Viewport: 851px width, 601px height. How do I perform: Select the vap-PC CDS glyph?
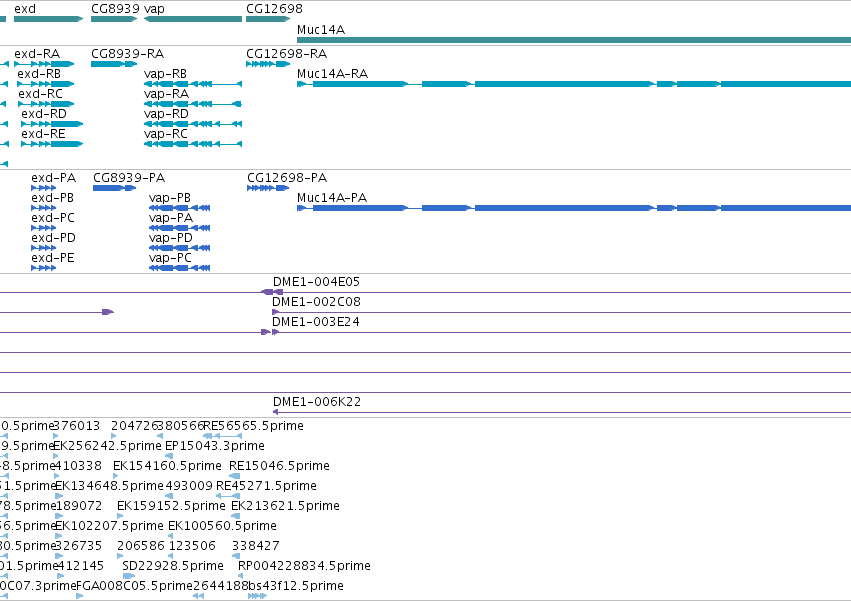tap(180, 268)
